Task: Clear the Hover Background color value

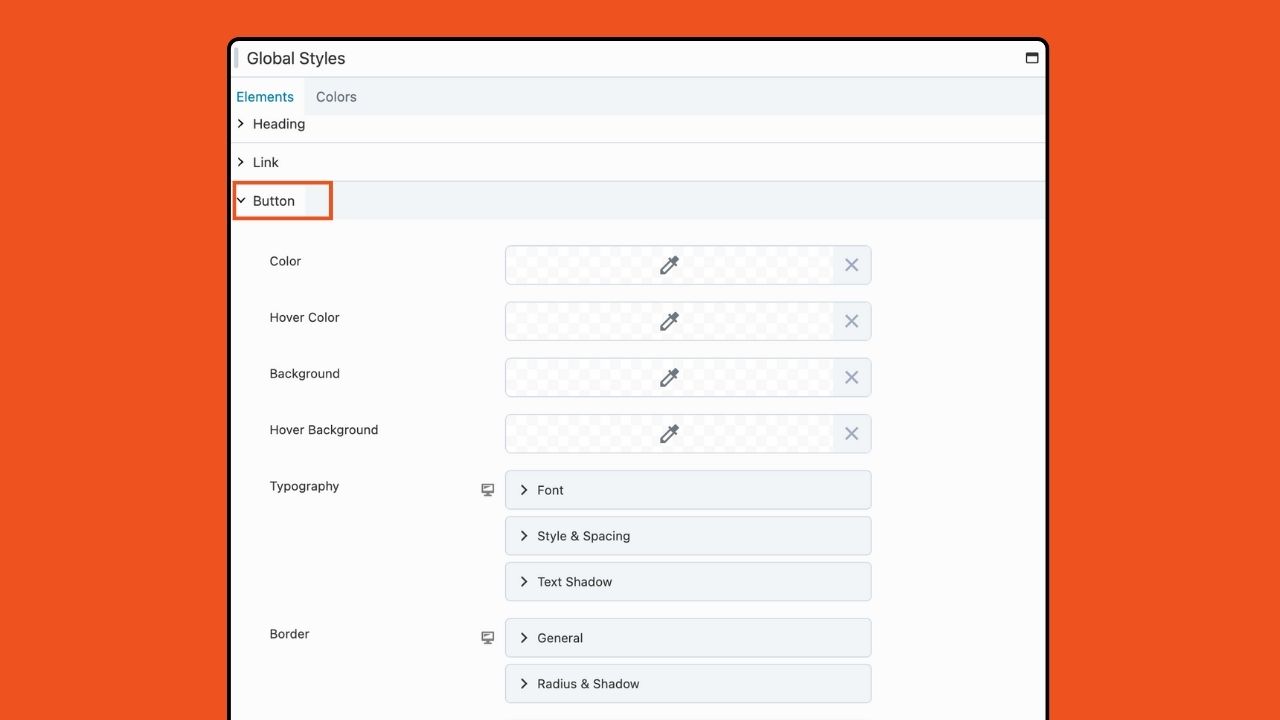Action: click(x=851, y=434)
